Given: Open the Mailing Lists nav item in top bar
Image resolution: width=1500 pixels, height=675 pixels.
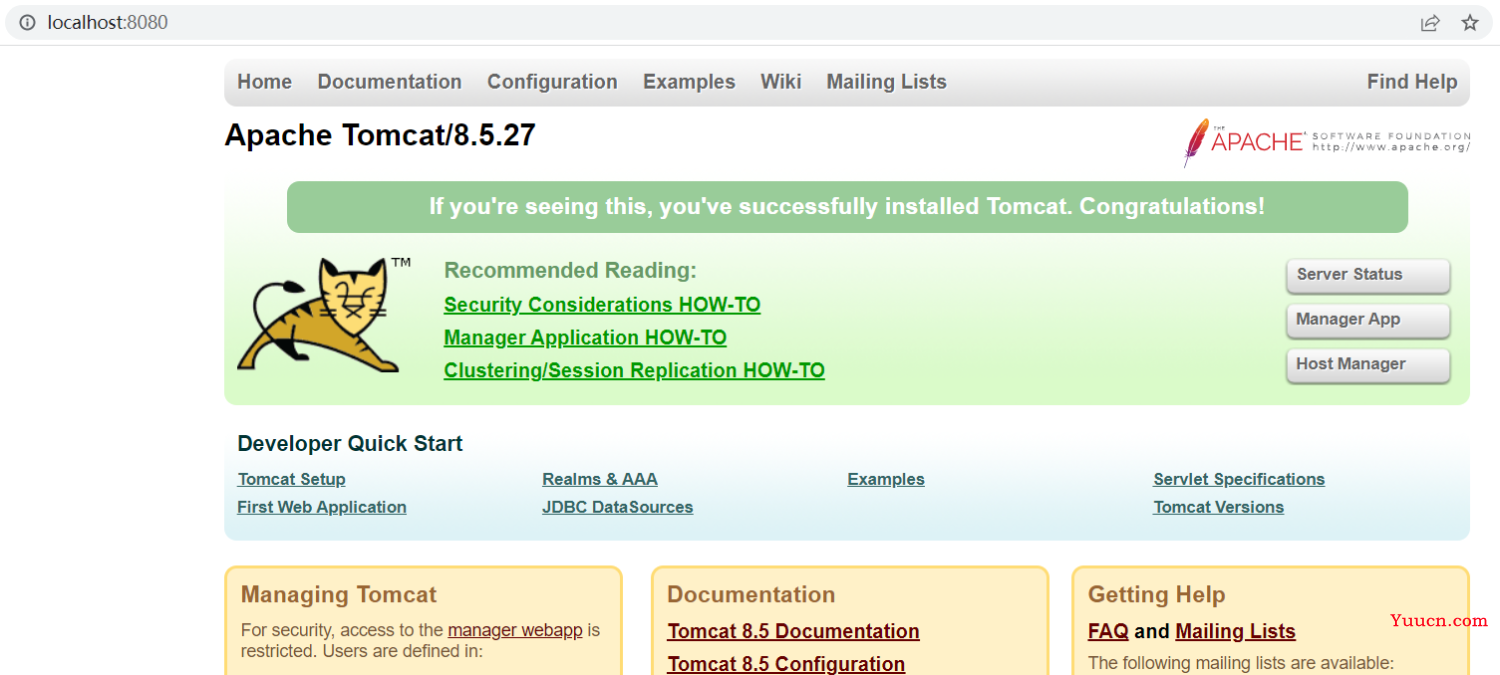Looking at the screenshot, I should (886, 82).
